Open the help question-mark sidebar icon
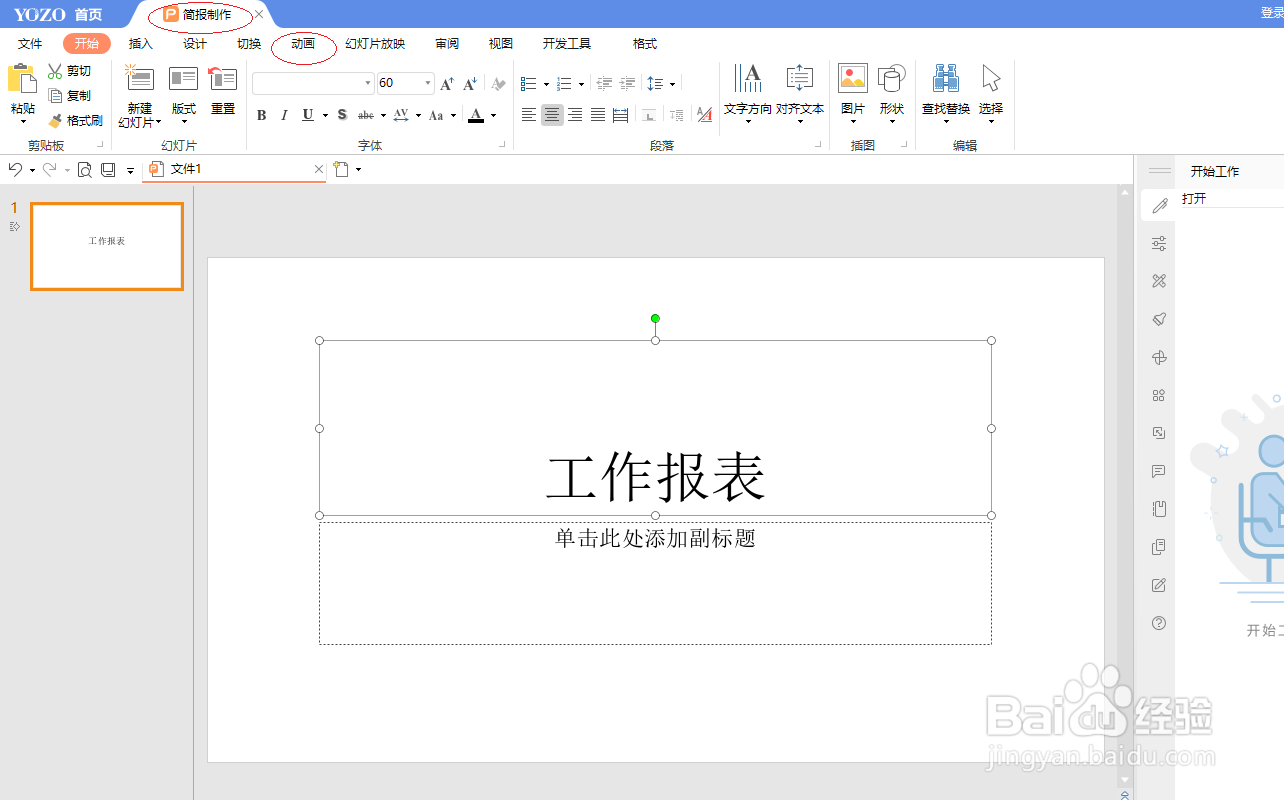 pyautogui.click(x=1159, y=623)
